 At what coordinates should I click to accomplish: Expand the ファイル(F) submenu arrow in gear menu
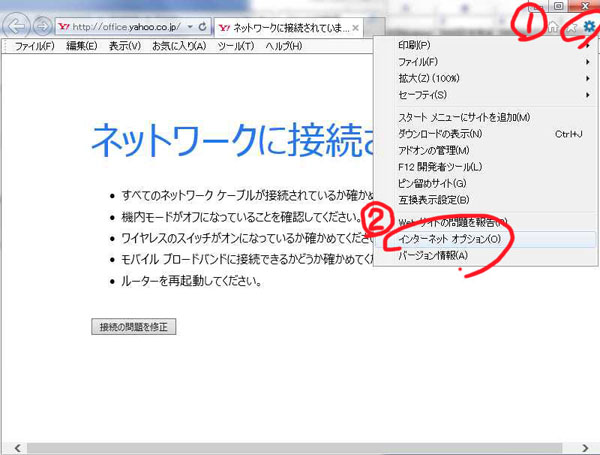(x=588, y=62)
